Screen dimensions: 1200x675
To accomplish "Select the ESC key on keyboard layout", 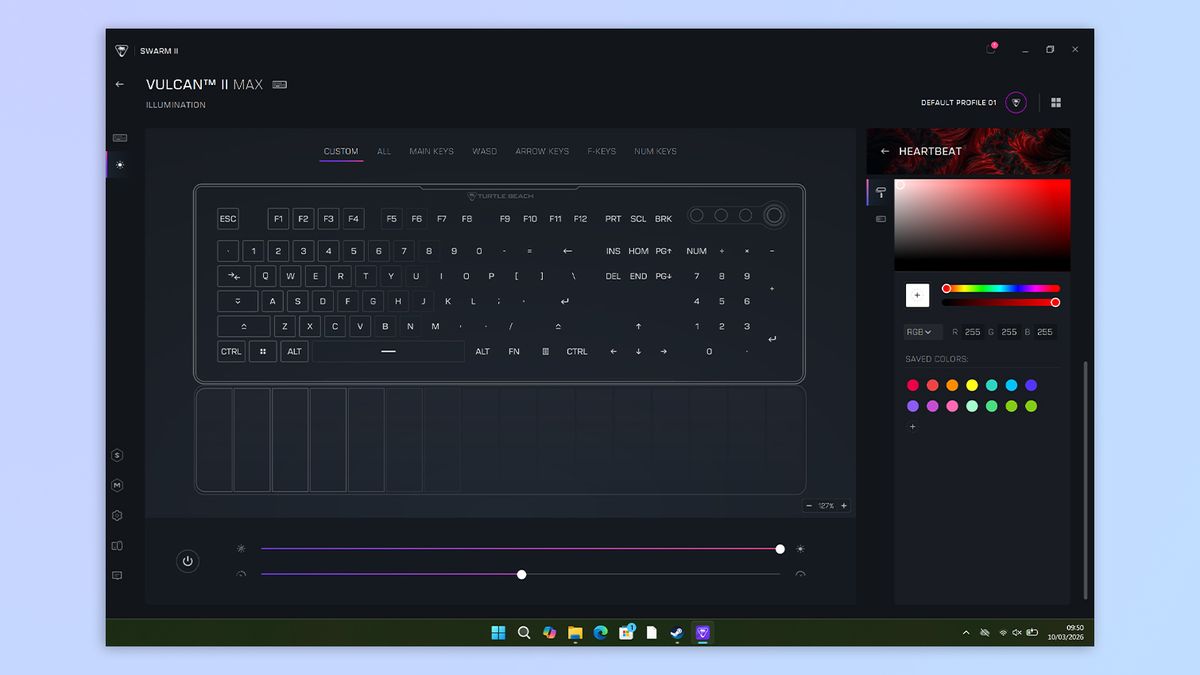I will [x=228, y=219].
